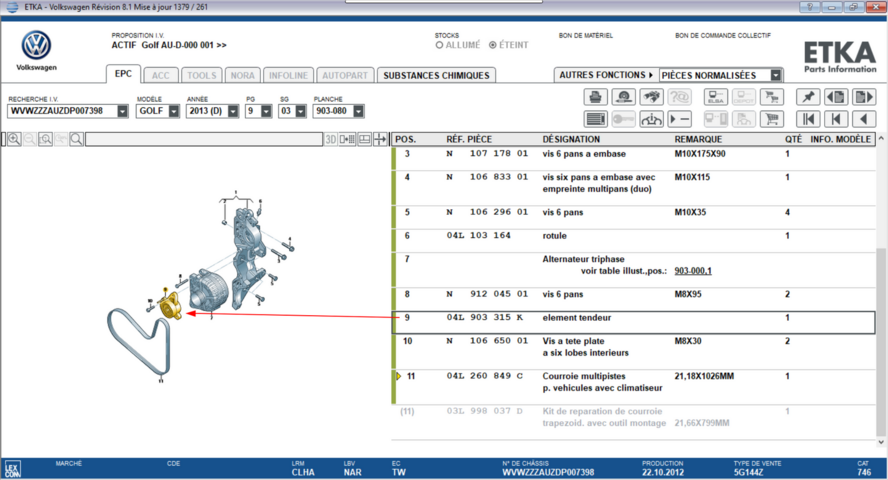Screen dimensions: 888x480
Task: Click the illustration search input field
Action: (204, 139)
